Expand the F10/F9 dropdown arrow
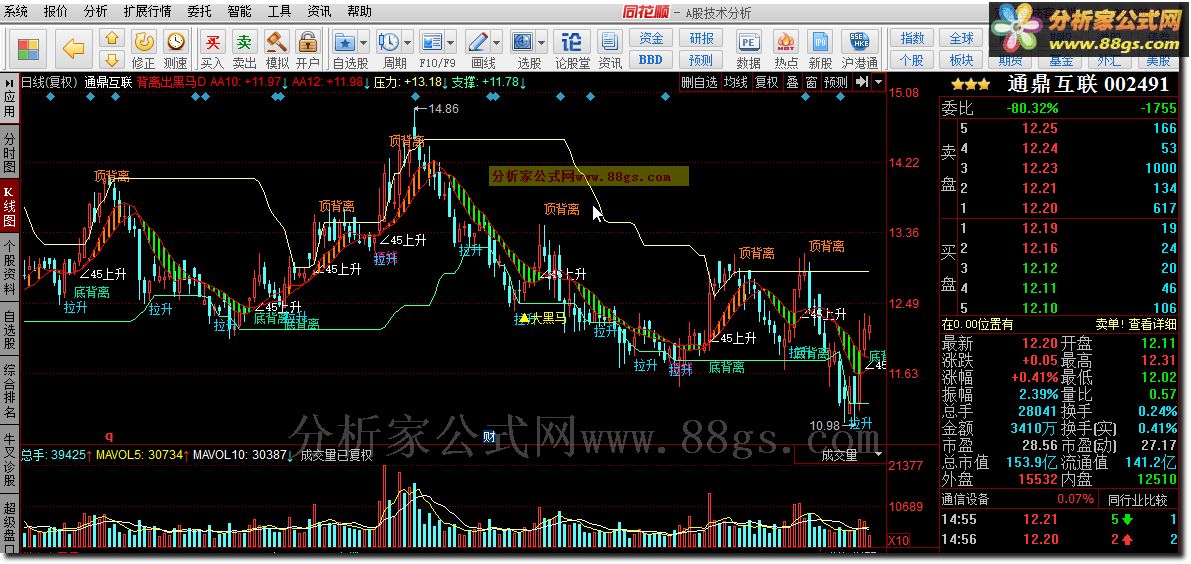The height and width of the screenshot is (564, 1191). click(x=450, y=43)
